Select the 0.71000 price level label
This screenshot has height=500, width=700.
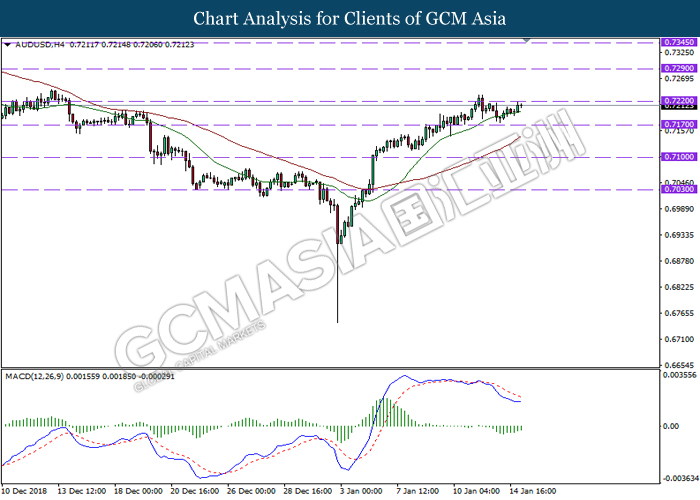(677, 157)
